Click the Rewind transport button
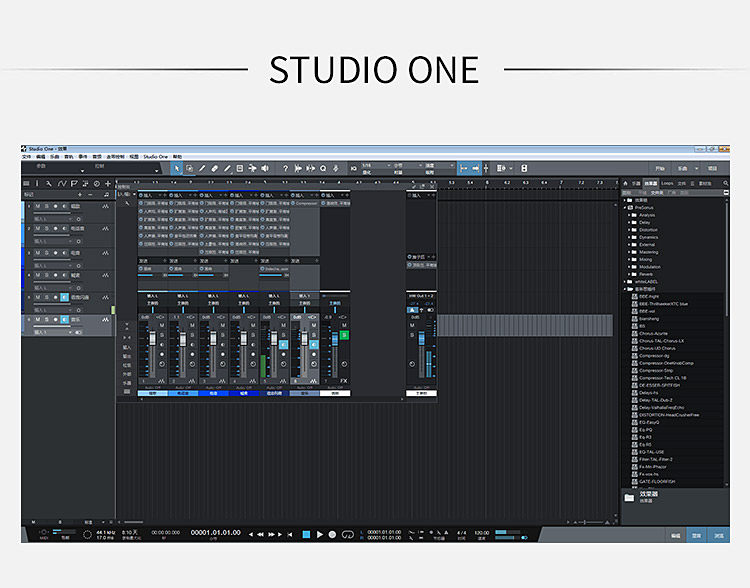The image size is (750, 588). tap(261, 534)
